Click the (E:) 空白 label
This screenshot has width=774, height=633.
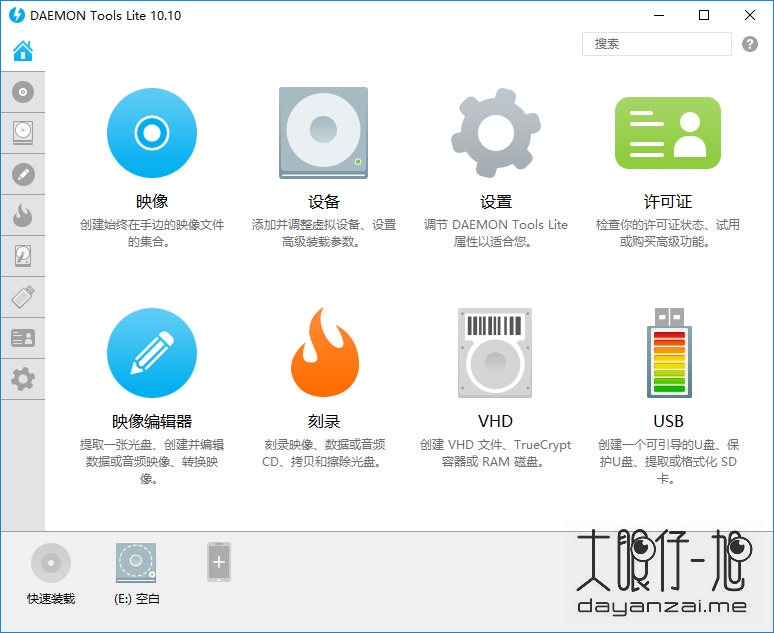pyautogui.click(x=137, y=599)
